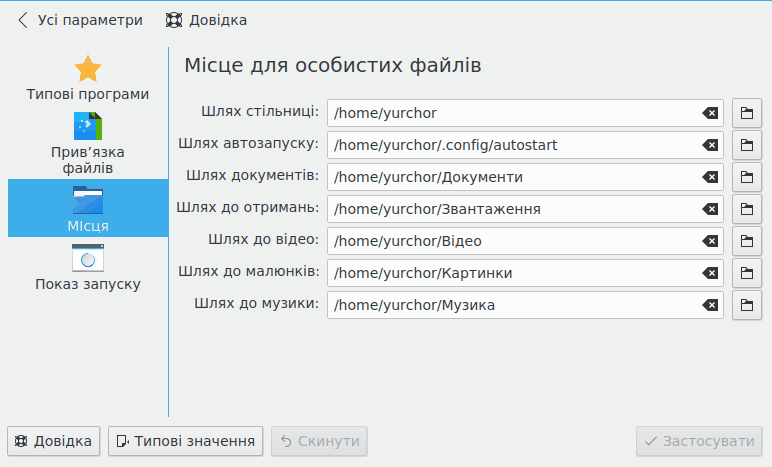Image resolution: width=772 pixels, height=467 pixels.
Task: Open folder picker for documents path
Action: (x=746, y=177)
